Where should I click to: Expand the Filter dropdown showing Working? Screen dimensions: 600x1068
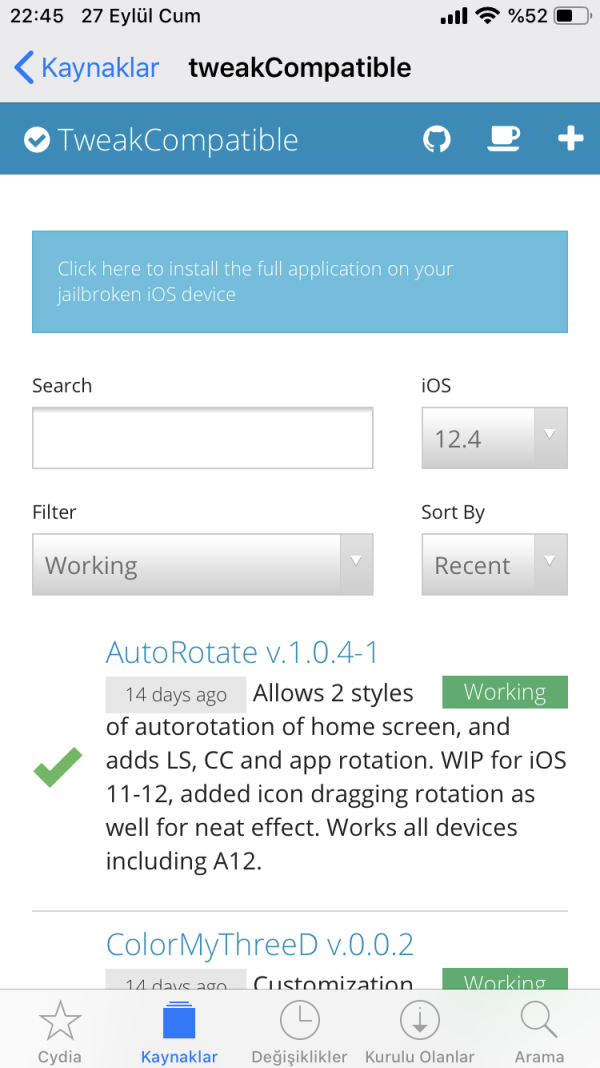(202, 565)
